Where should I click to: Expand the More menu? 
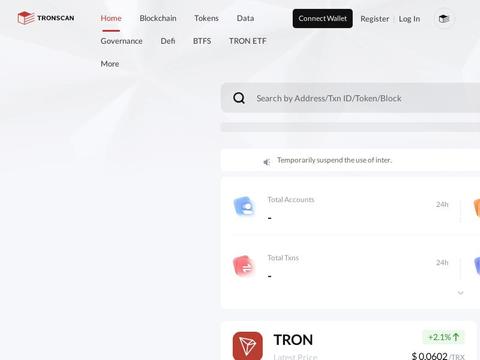pyautogui.click(x=110, y=64)
